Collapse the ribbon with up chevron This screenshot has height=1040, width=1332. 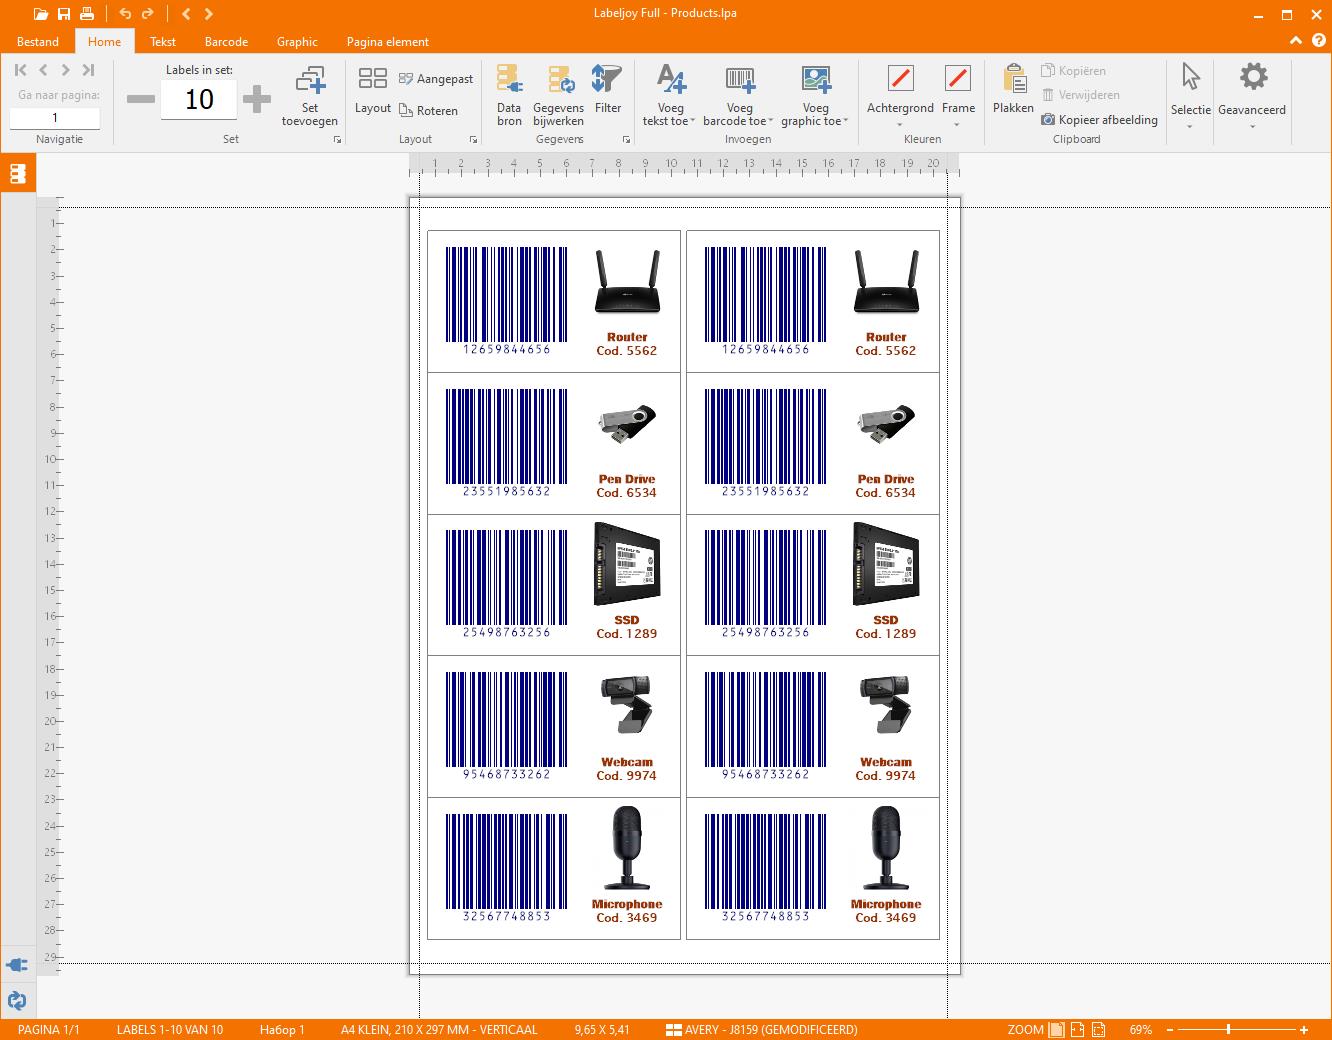pyautogui.click(x=1296, y=41)
